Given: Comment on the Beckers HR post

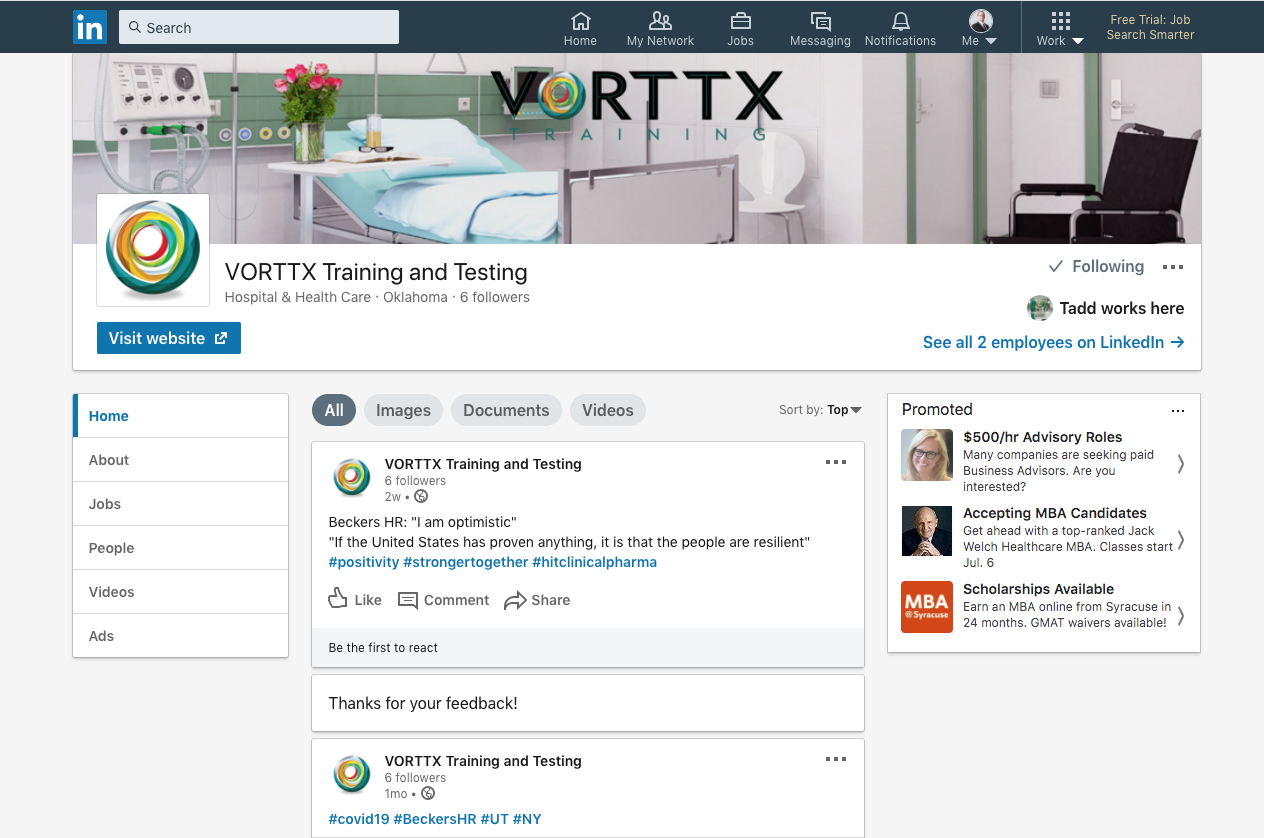Looking at the screenshot, I should (443, 600).
